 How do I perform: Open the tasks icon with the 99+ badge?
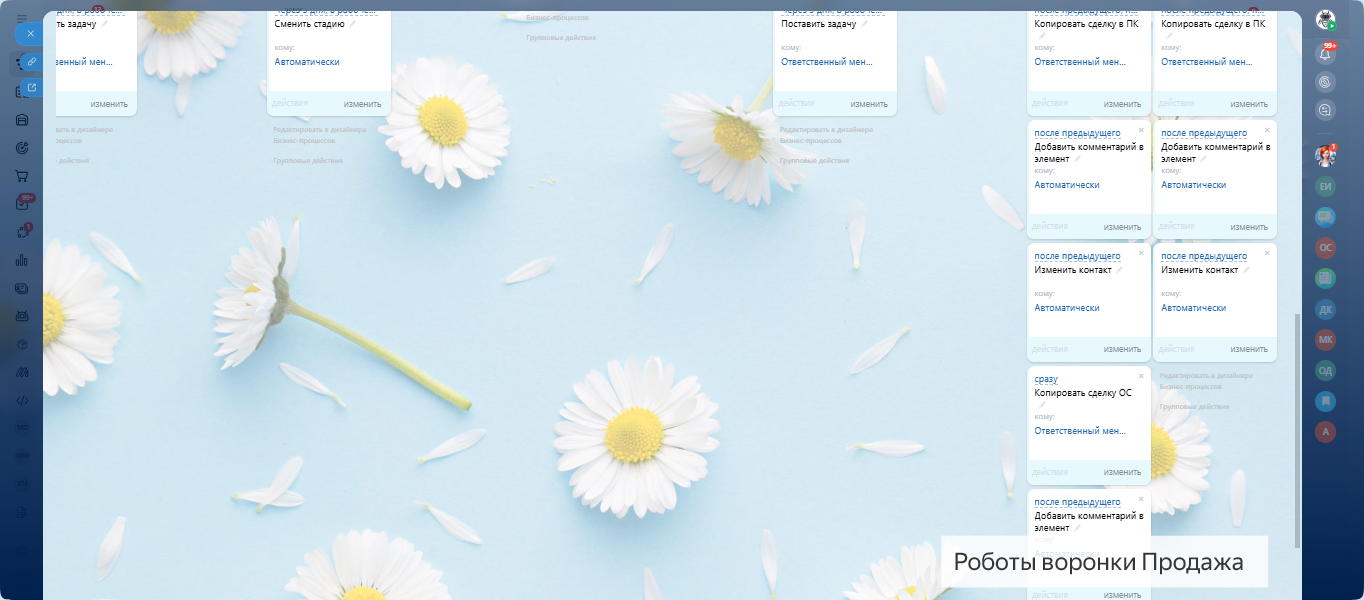point(22,204)
